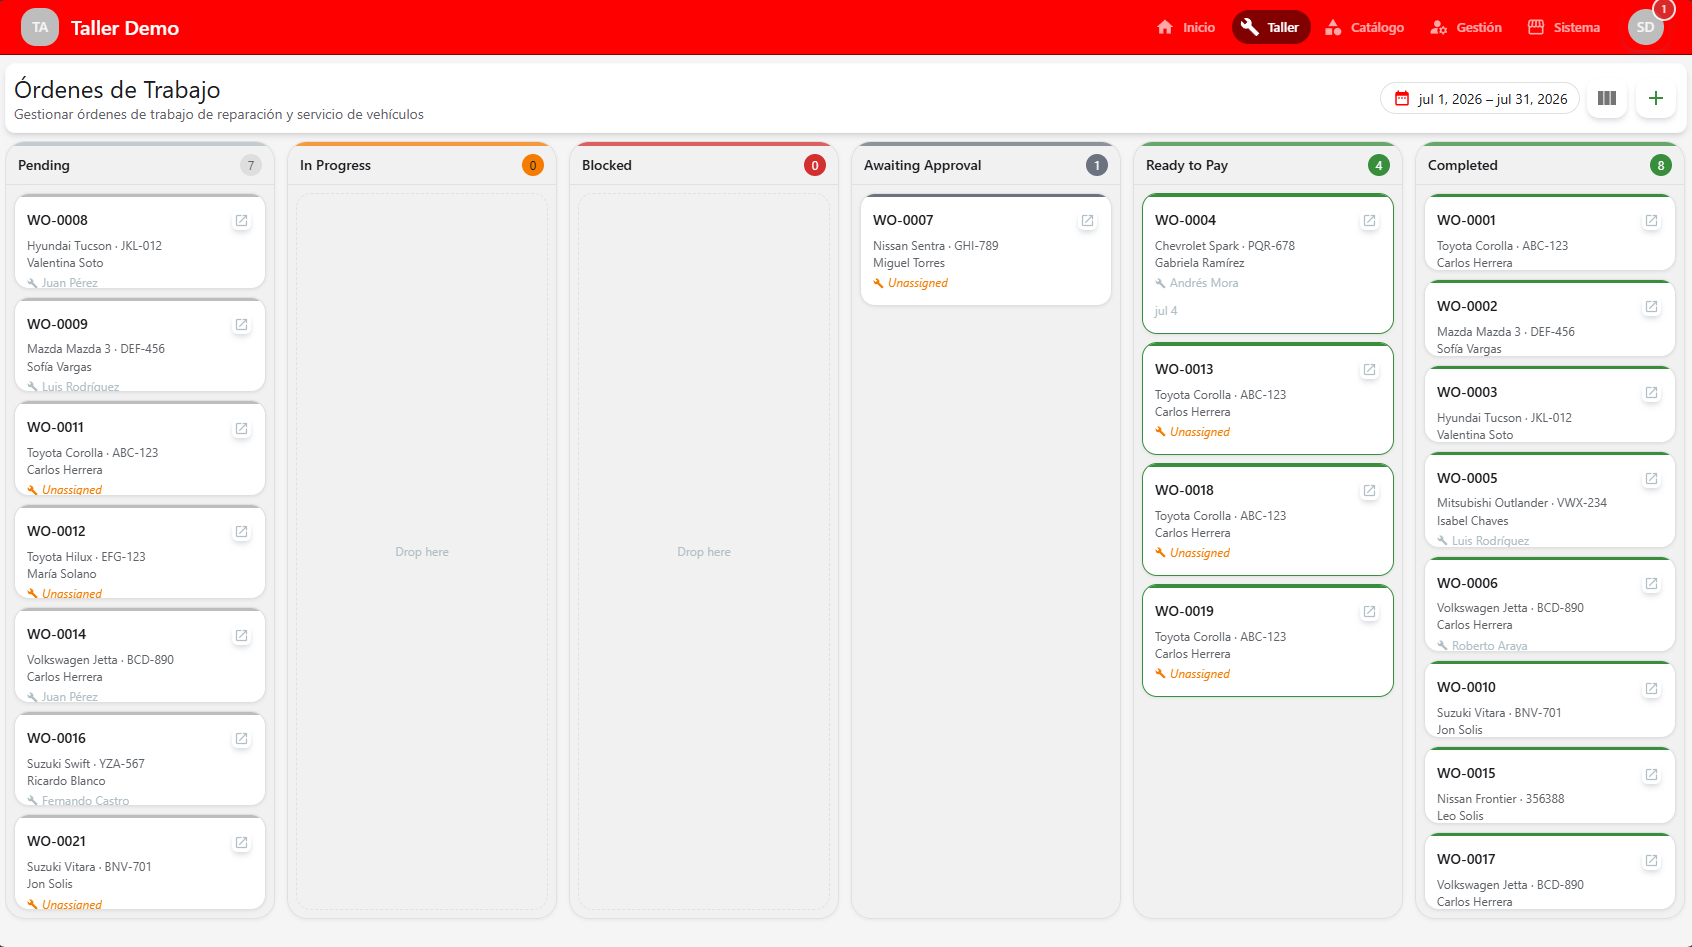Open work order WO-0006 details icon

pos(1651,584)
